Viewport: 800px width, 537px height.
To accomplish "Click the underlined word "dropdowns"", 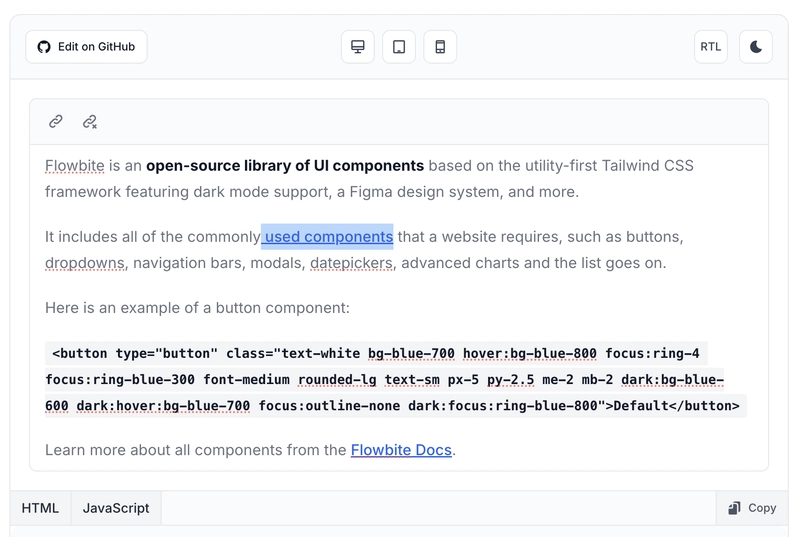I will 85,263.
